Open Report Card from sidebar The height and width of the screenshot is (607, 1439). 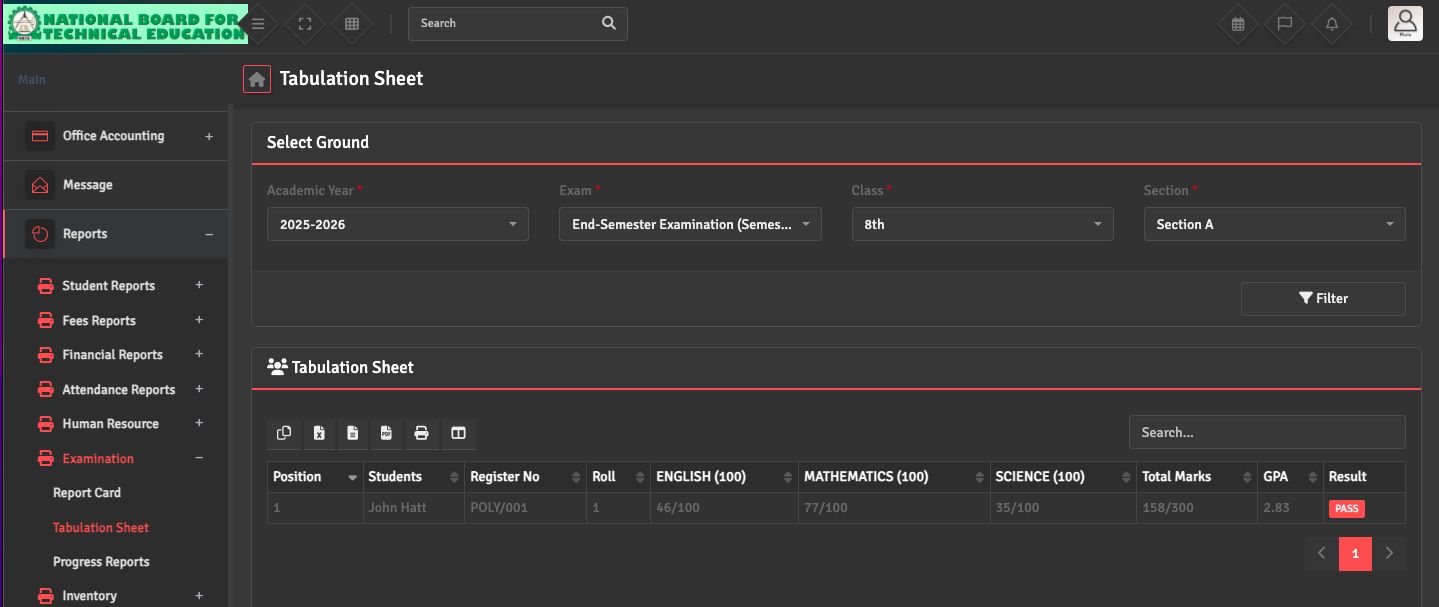point(87,493)
